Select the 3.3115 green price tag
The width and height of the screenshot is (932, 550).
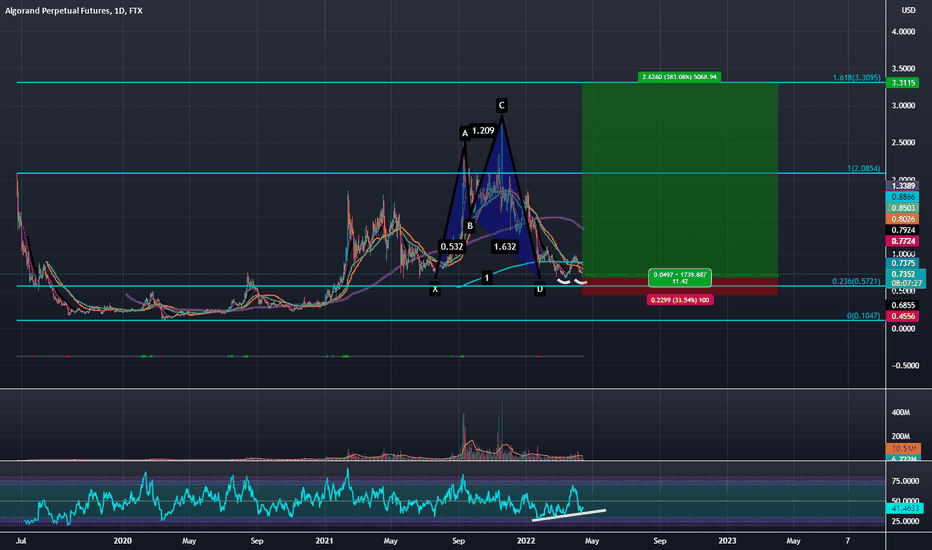902,83
